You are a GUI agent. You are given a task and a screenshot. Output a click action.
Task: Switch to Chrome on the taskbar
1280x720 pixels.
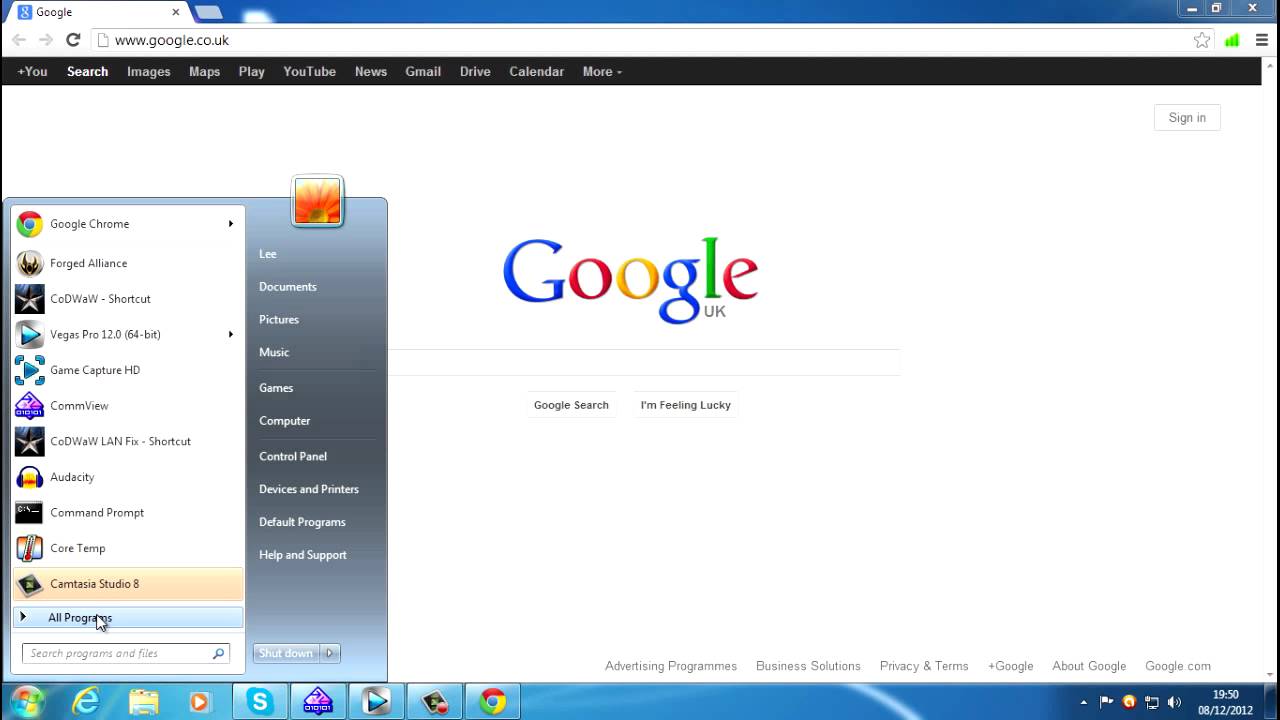[492, 702]
